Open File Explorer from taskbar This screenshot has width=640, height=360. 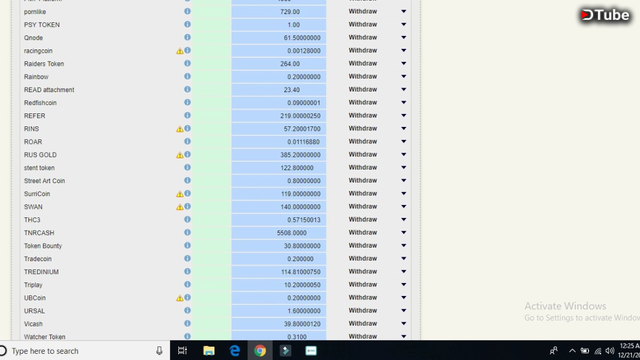point(209,351)
